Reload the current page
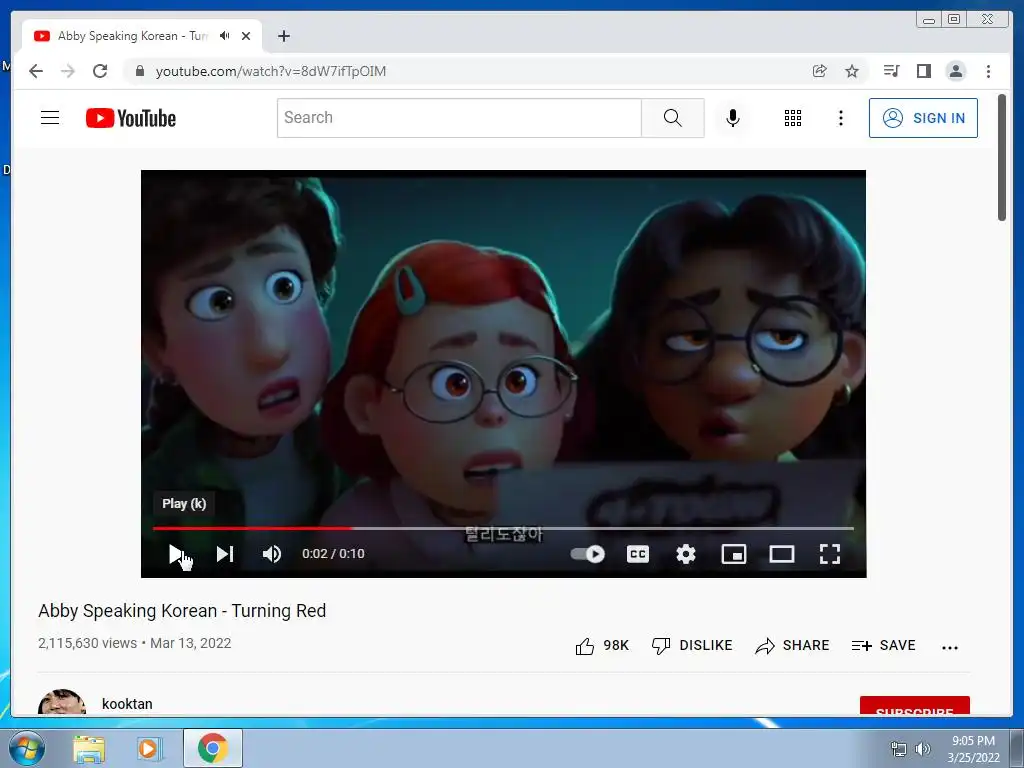The height and width of the screenshot is (768, 1024). pos(100,71)
